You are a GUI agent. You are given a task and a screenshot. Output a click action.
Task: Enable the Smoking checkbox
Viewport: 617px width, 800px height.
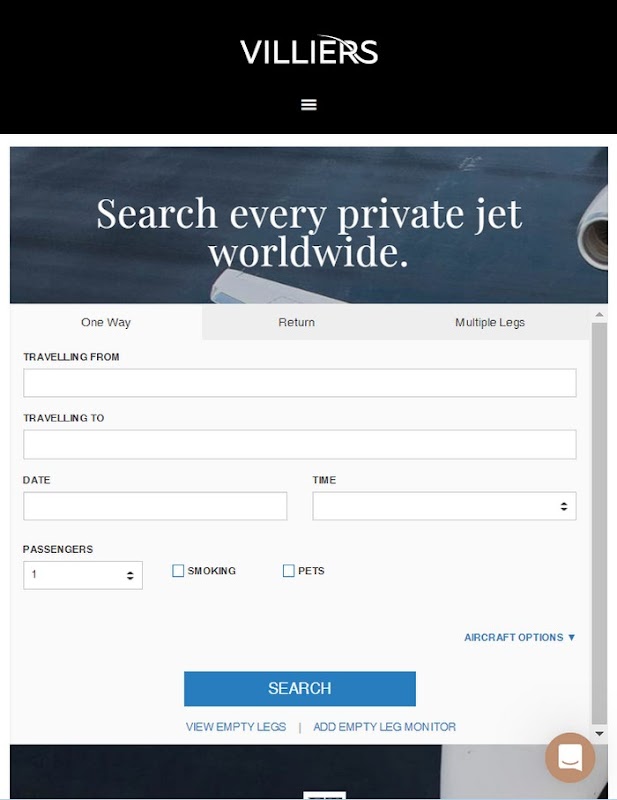point(178,570)
